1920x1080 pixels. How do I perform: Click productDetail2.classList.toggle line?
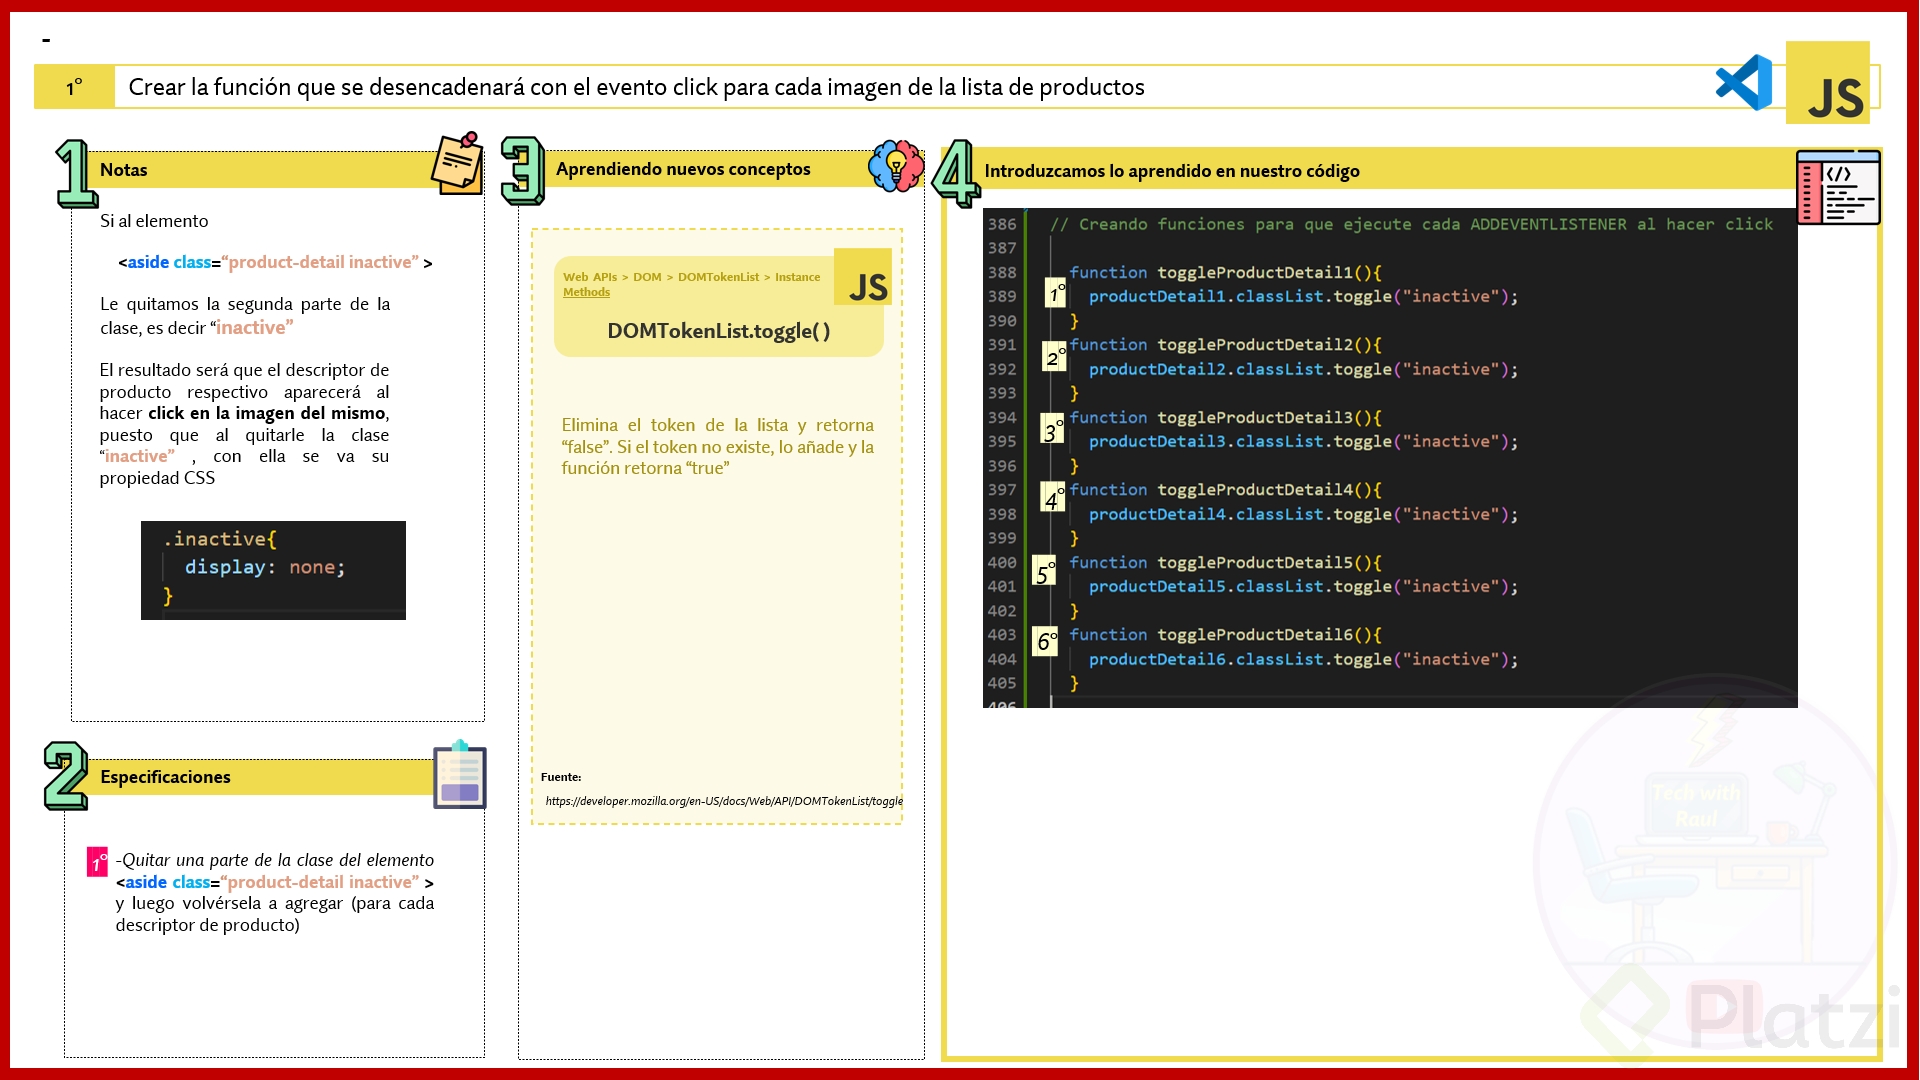tap(1303, 369)
